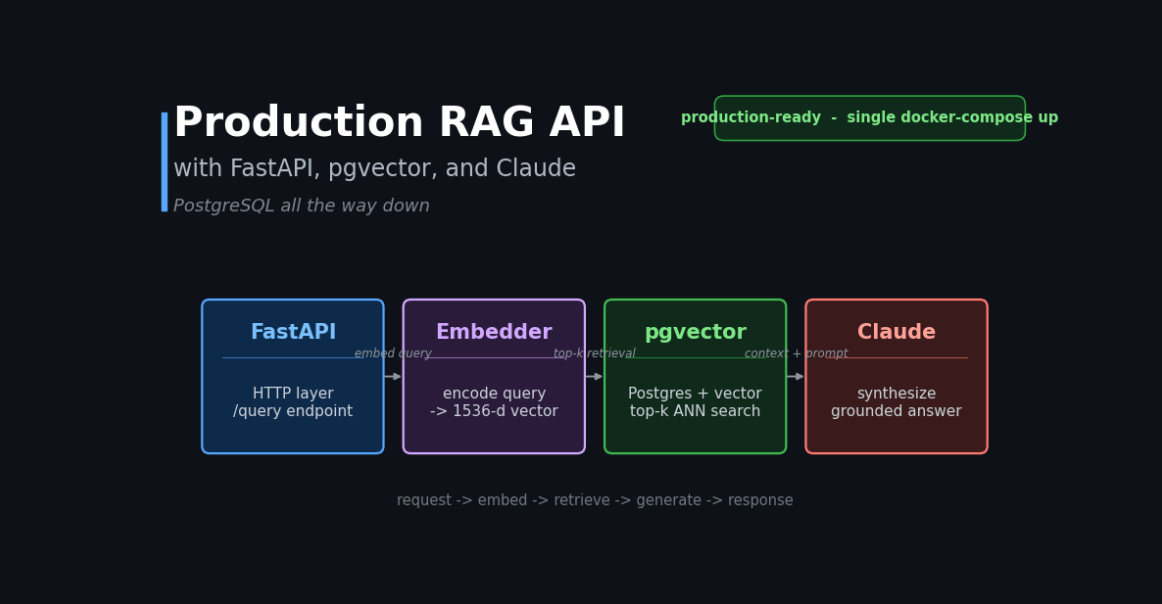Select the FastAPI box heading

[293, 332]
